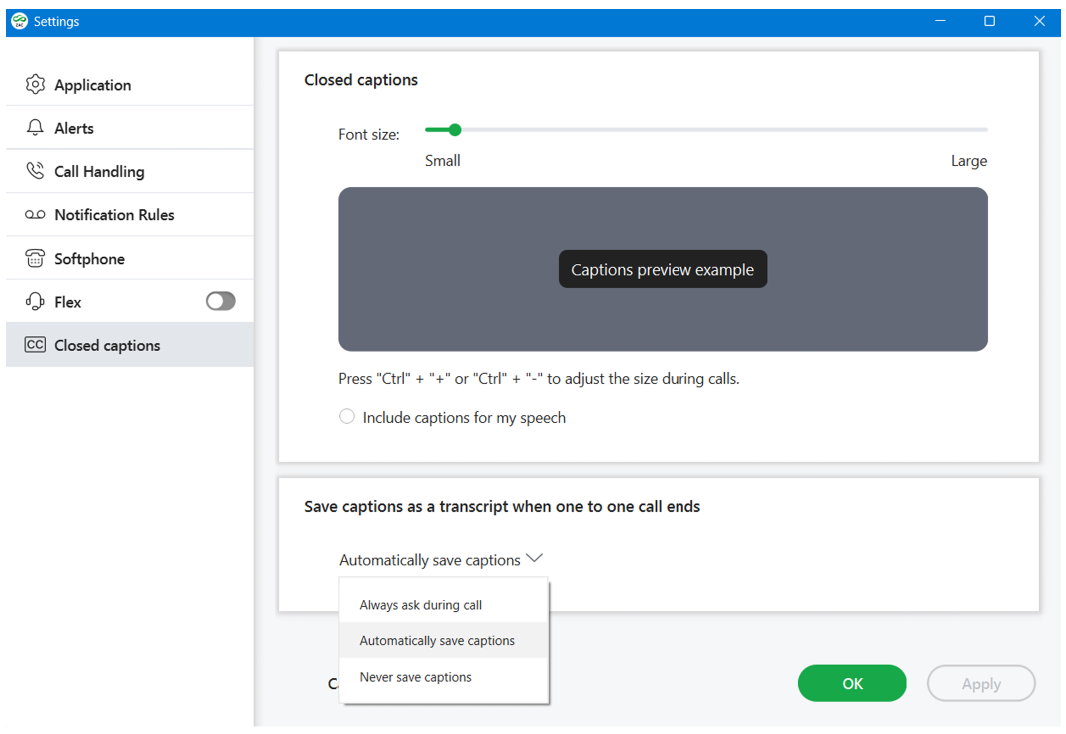Open Notification Rules section
The width and height of the screenshot is (1066, 734).
click(x=130, y=215)
